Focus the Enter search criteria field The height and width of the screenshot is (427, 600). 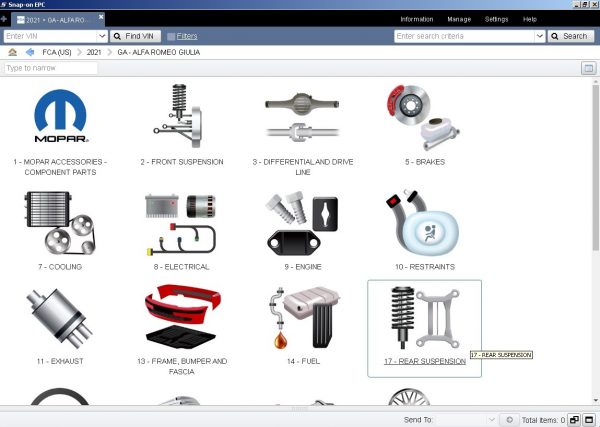464,36
